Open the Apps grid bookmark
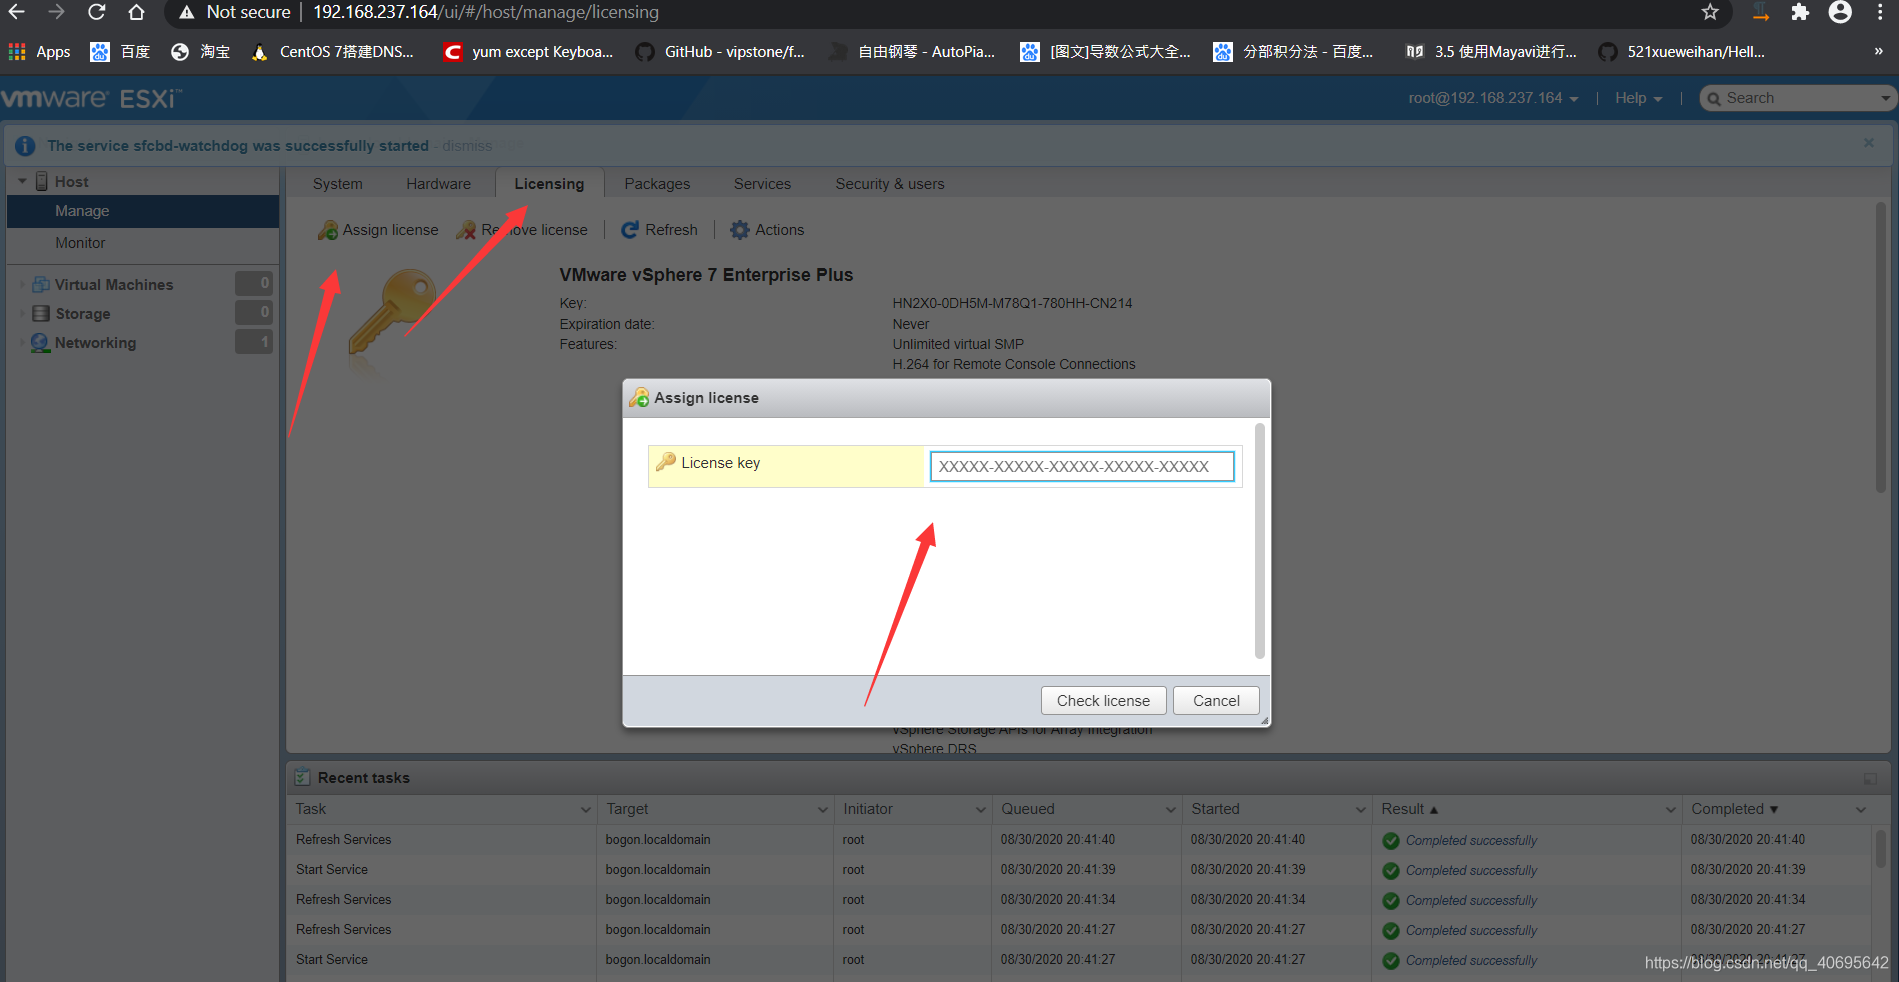1899x982 pixels. click(x=40, y=52)
